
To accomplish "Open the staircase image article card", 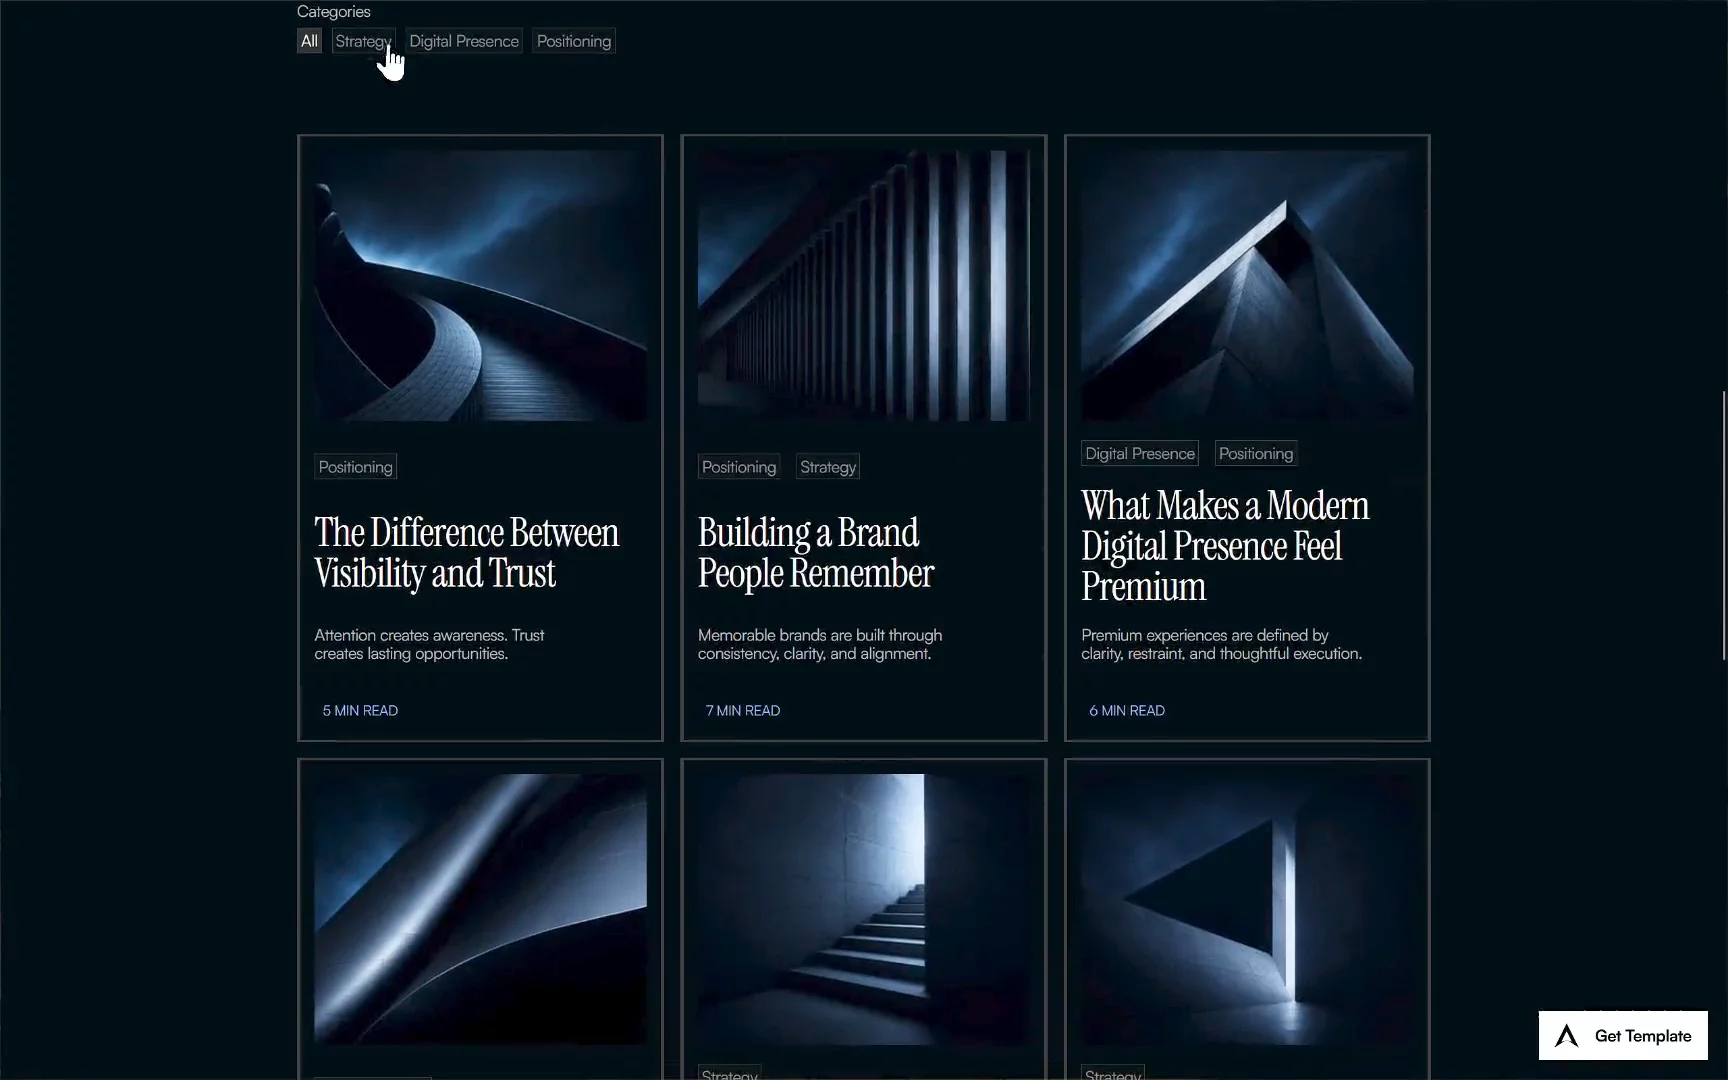I will [x=864, y=910].
